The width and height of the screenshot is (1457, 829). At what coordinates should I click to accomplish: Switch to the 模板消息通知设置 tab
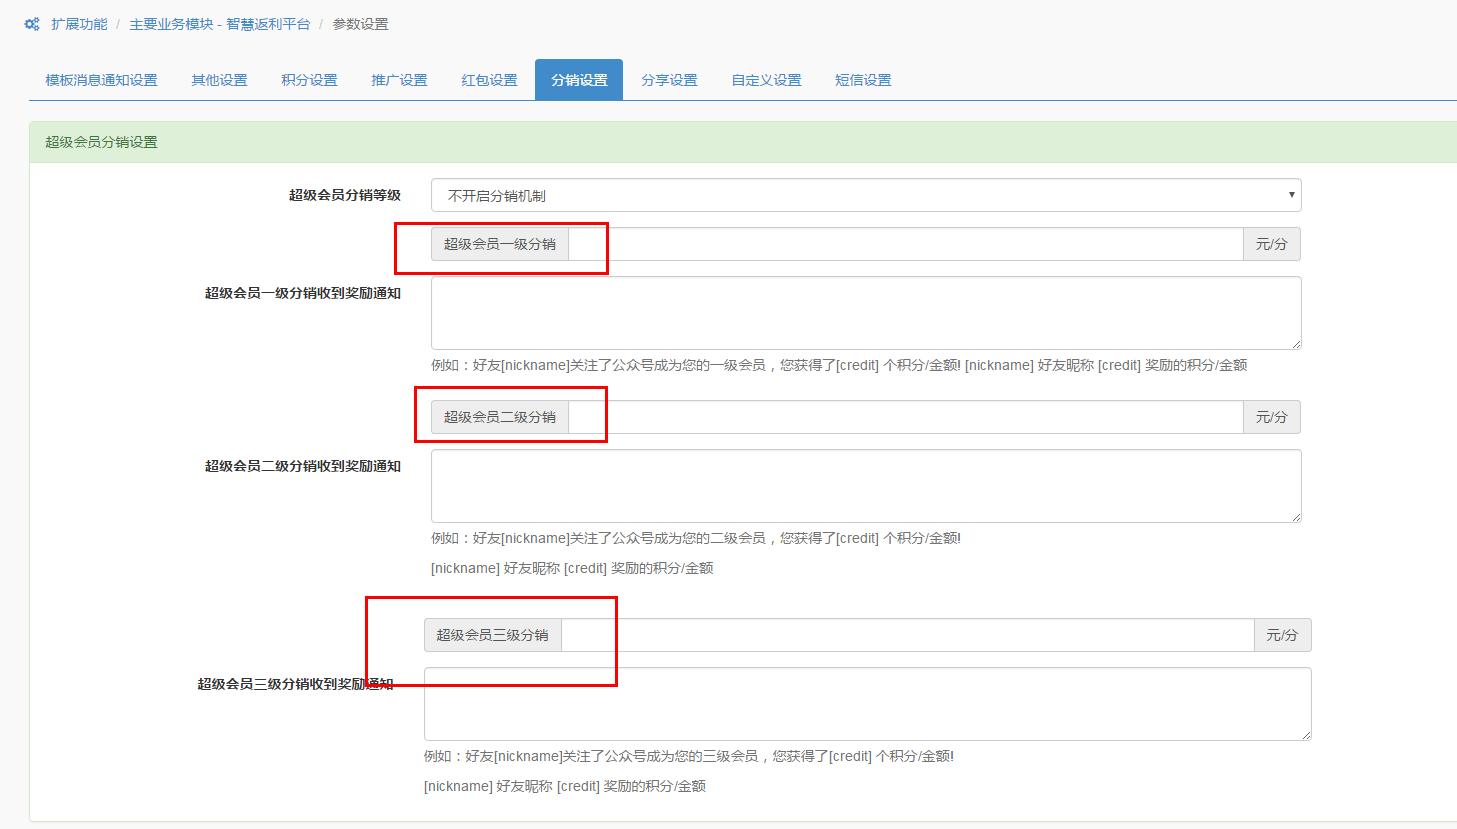pos(99,80)
